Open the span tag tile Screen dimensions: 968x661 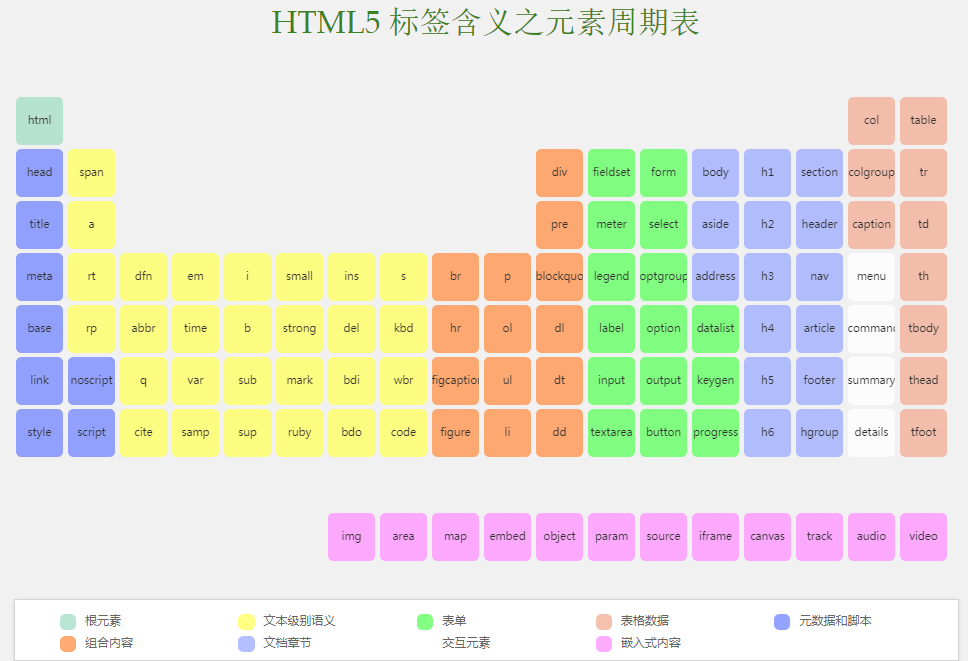[x=91, y=172]
